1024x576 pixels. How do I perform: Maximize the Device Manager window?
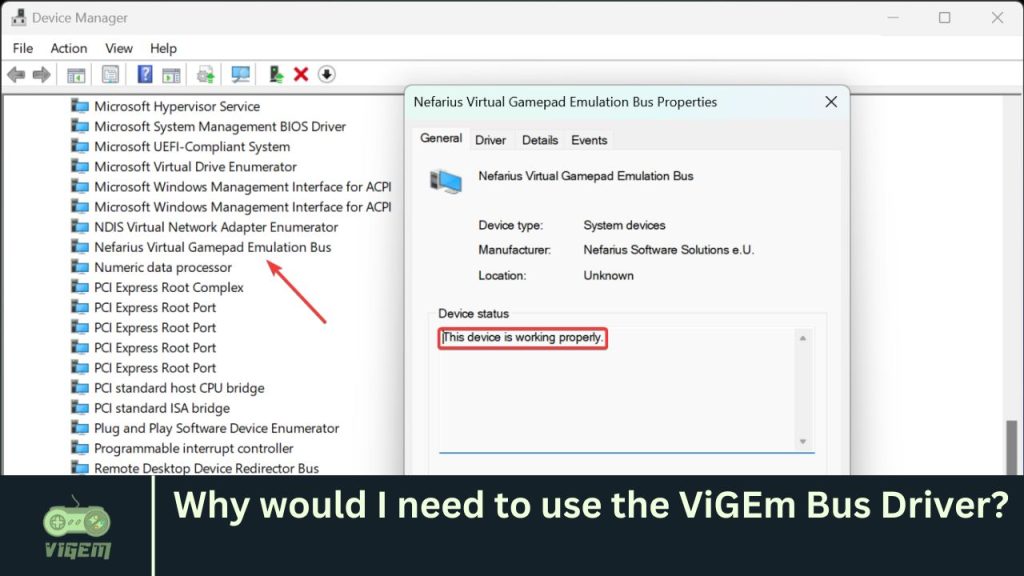coord(944,18)
